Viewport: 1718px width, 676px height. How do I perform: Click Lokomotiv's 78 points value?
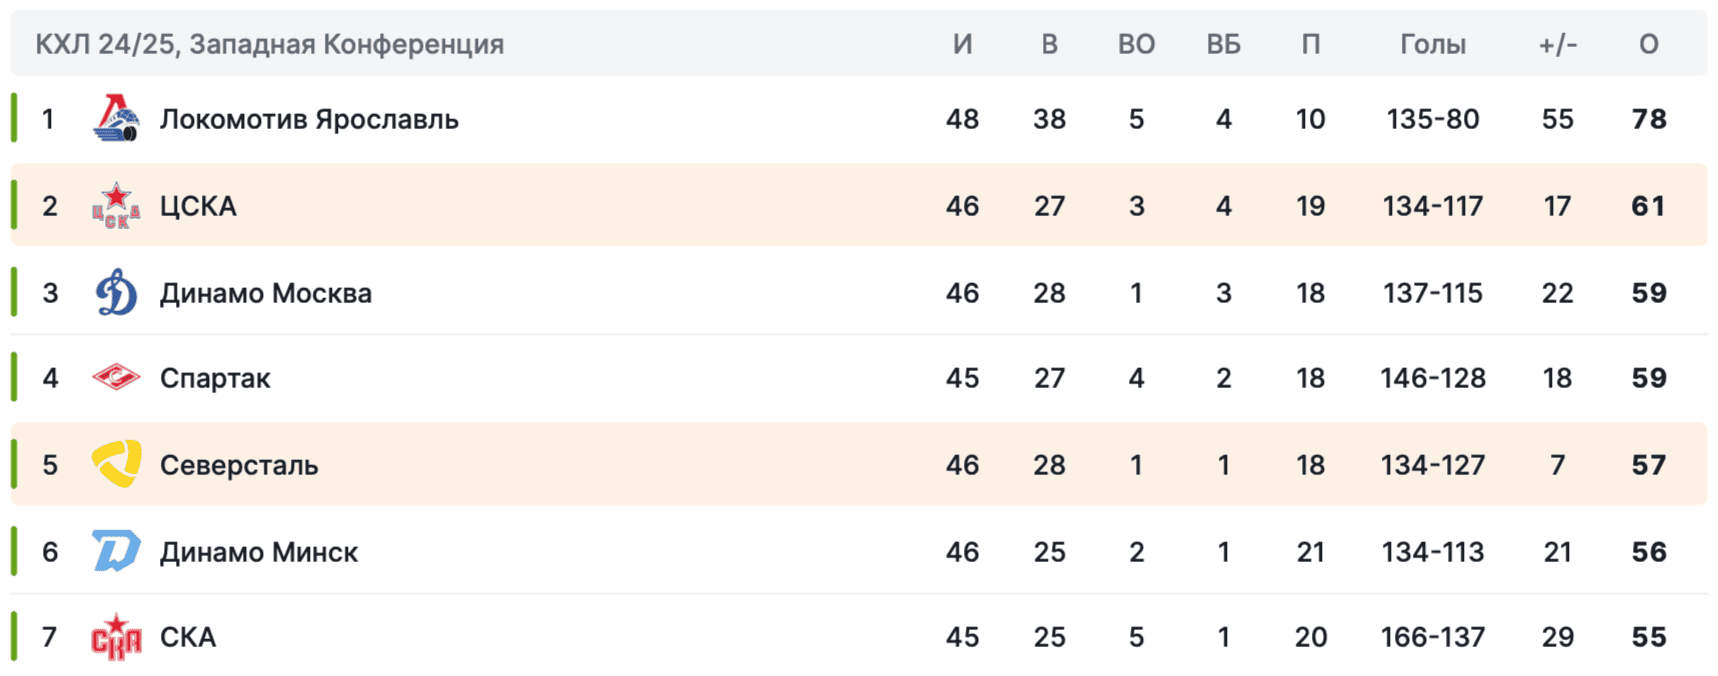tap(1648, 119)
